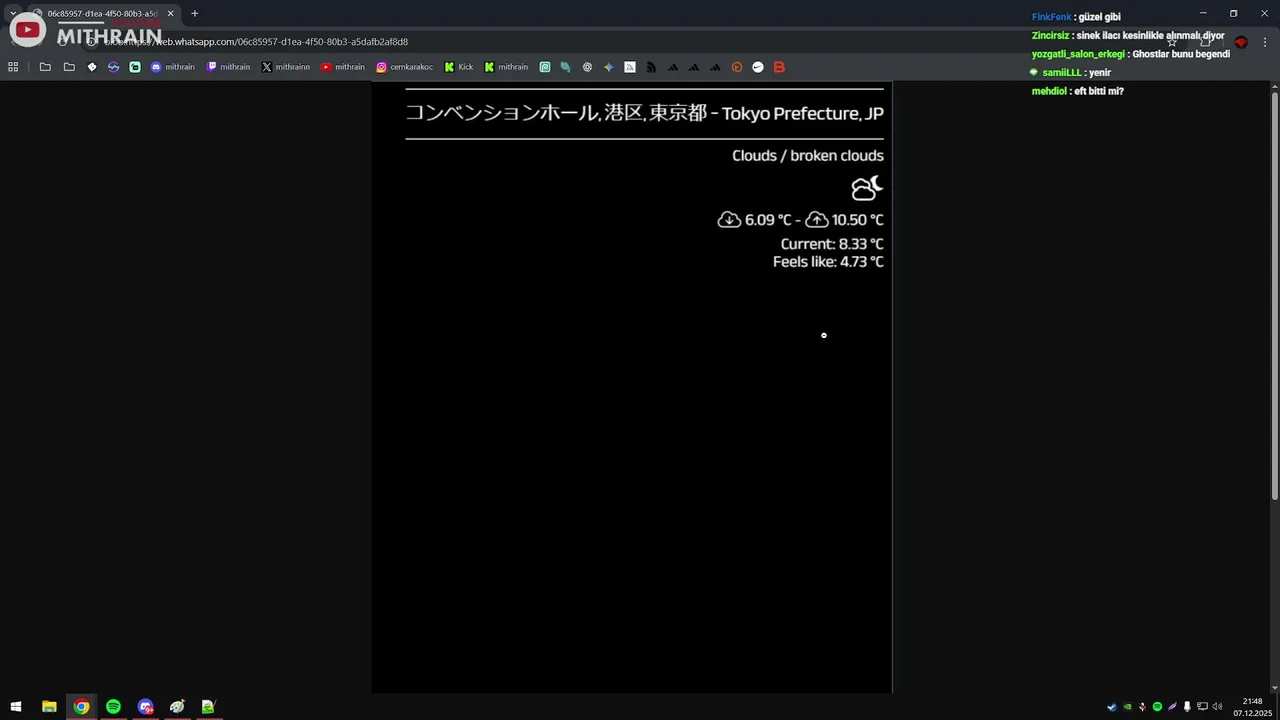Open the YouTube mithrain bookmark

tap(343, 67)
